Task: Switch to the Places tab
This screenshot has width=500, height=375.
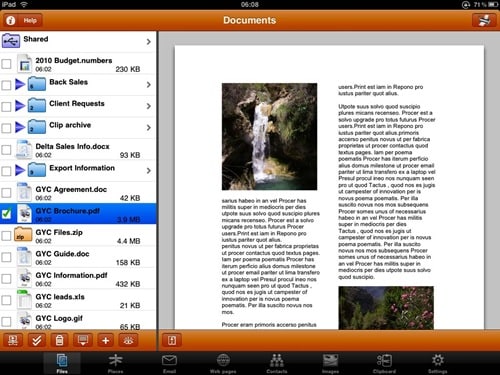Action: [116, 364]
